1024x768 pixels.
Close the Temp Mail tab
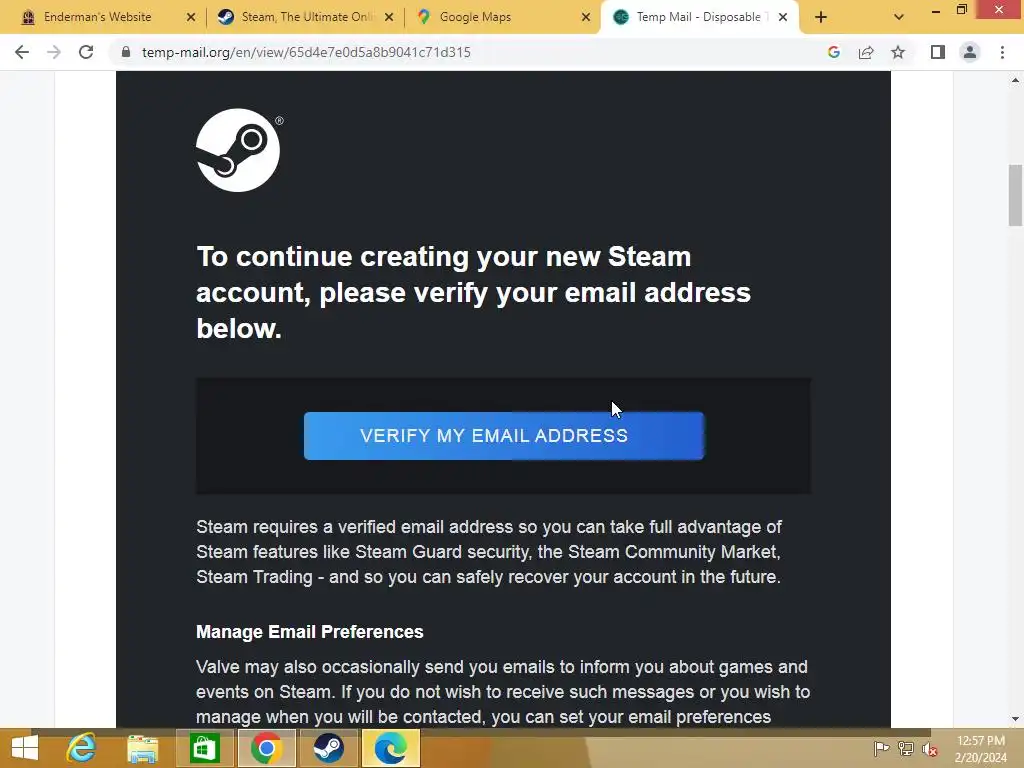(783, 17)
